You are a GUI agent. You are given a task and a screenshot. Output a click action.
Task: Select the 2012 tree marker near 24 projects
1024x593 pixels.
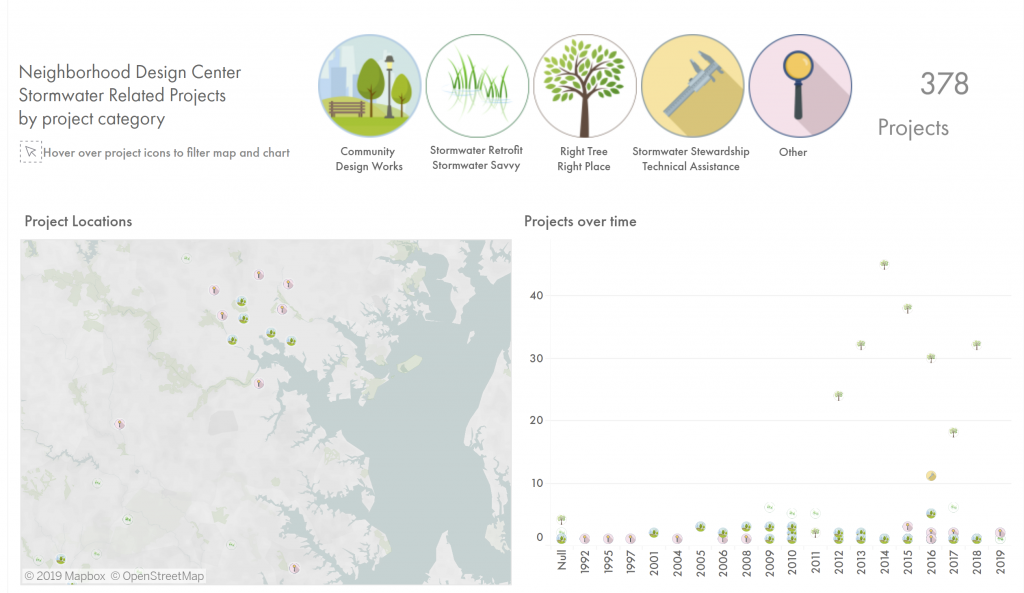coord(838,396)
